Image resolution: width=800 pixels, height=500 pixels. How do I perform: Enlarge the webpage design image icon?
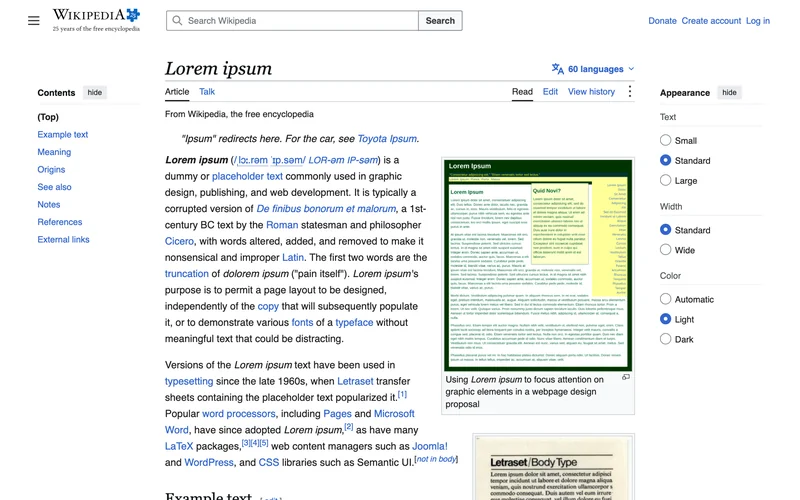click(626, 377)
